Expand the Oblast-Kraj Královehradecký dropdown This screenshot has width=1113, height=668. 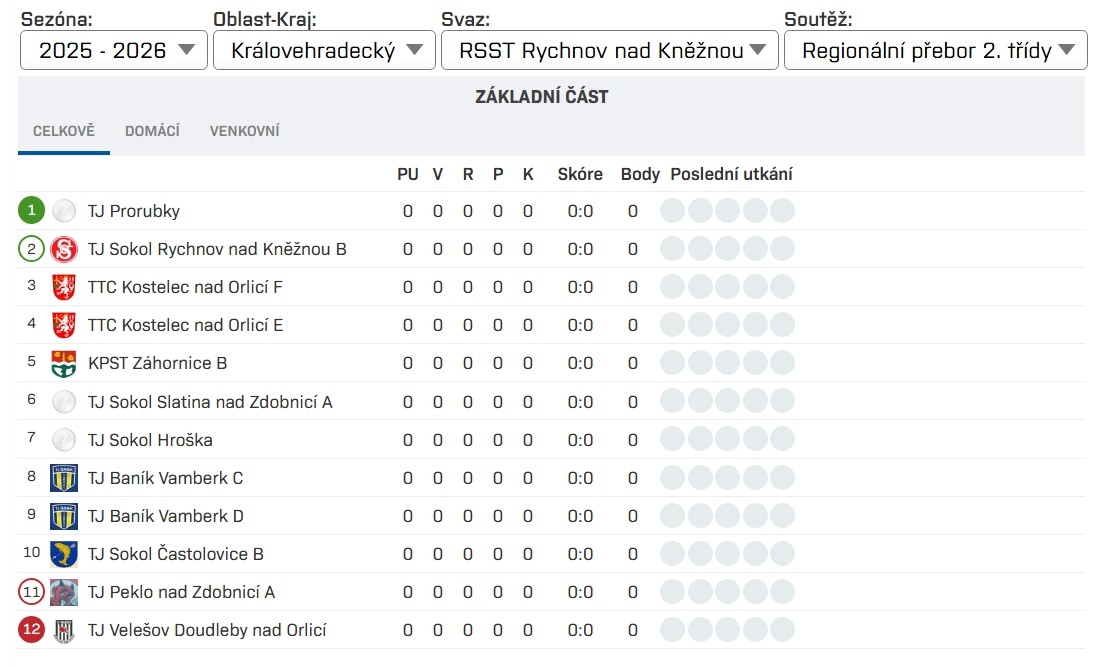point(324,51)
